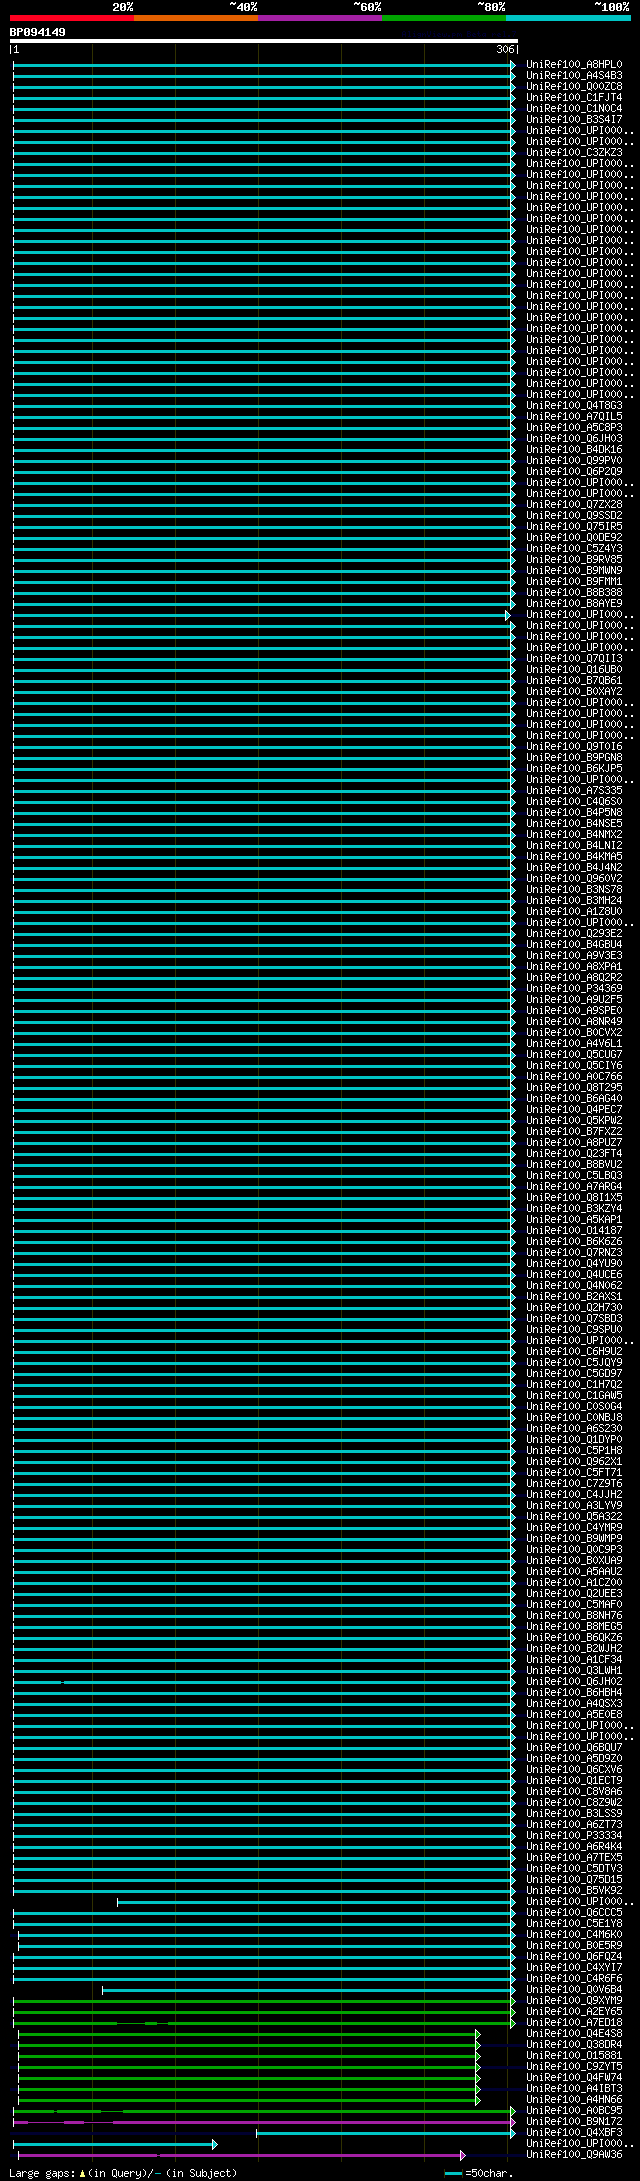This screenshot has height=2181, width=640.
Task: Select the UniRef100_B9PGN8 label
Action: tap(574, 757)
